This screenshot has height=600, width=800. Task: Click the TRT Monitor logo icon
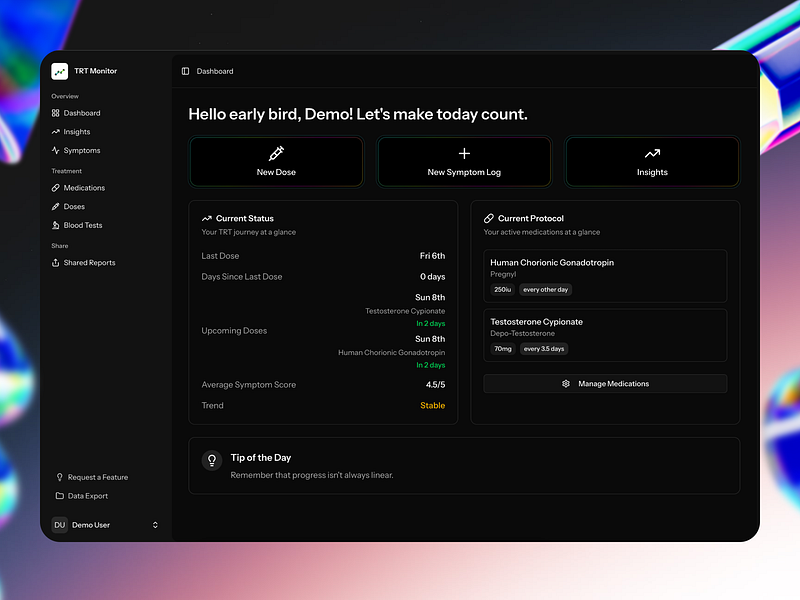[60, 71]
